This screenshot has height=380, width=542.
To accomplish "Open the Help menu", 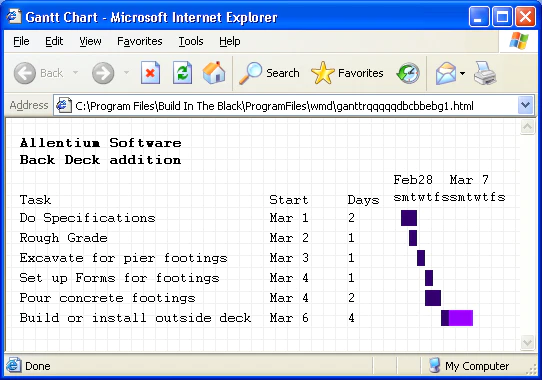I will (230, 41).
